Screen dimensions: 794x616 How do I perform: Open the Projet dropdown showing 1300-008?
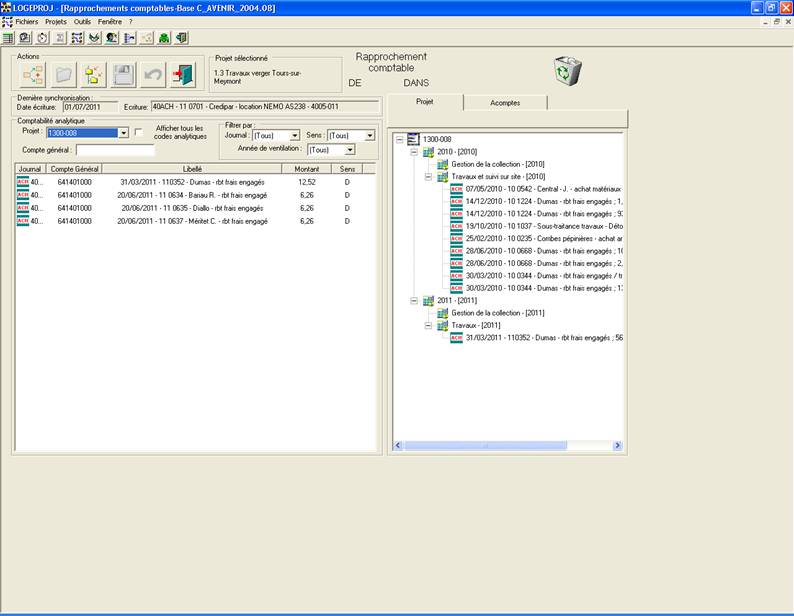click(123, 133)
